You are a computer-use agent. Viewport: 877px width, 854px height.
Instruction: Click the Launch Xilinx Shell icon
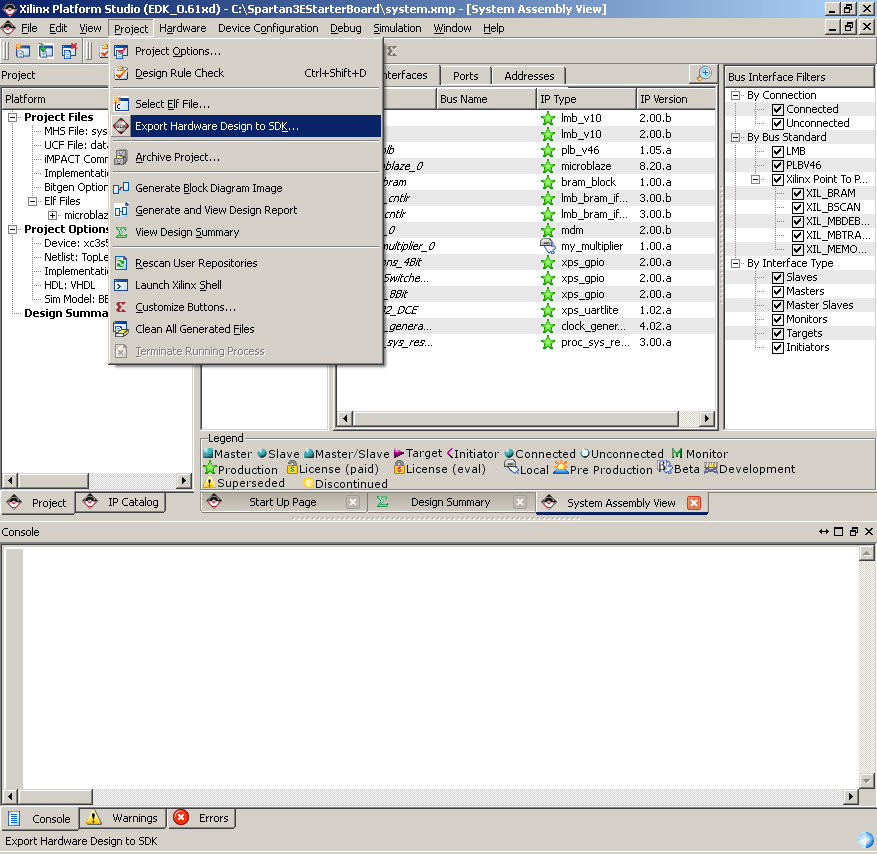(121, 285)
